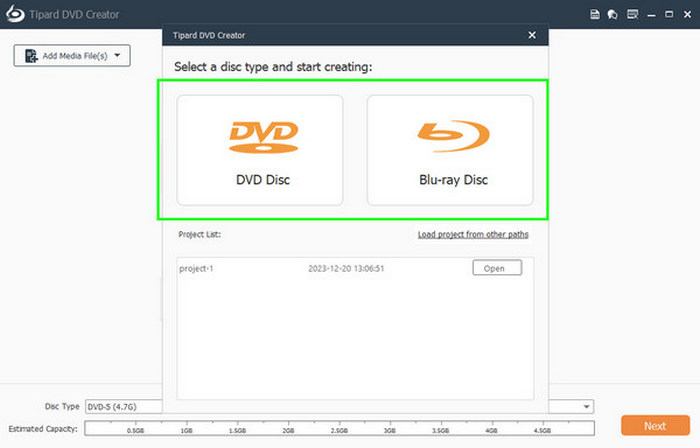This screenshot has width=700, height=448.
Task: Open the menu panel icon in title bar
Action: [633, 14]
